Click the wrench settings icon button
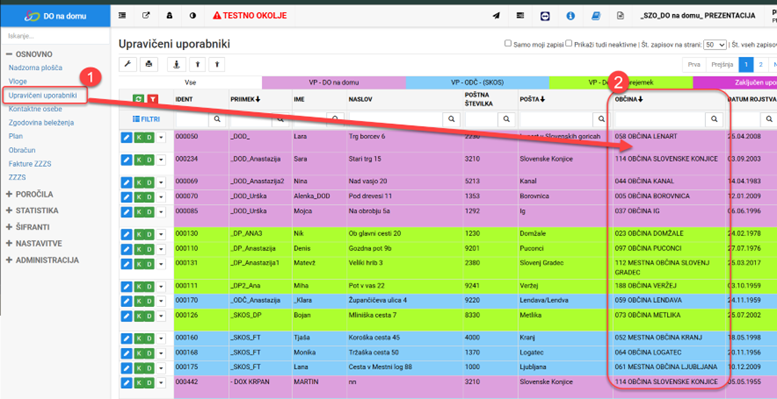 pyautogui.click(x=127, y=64)
